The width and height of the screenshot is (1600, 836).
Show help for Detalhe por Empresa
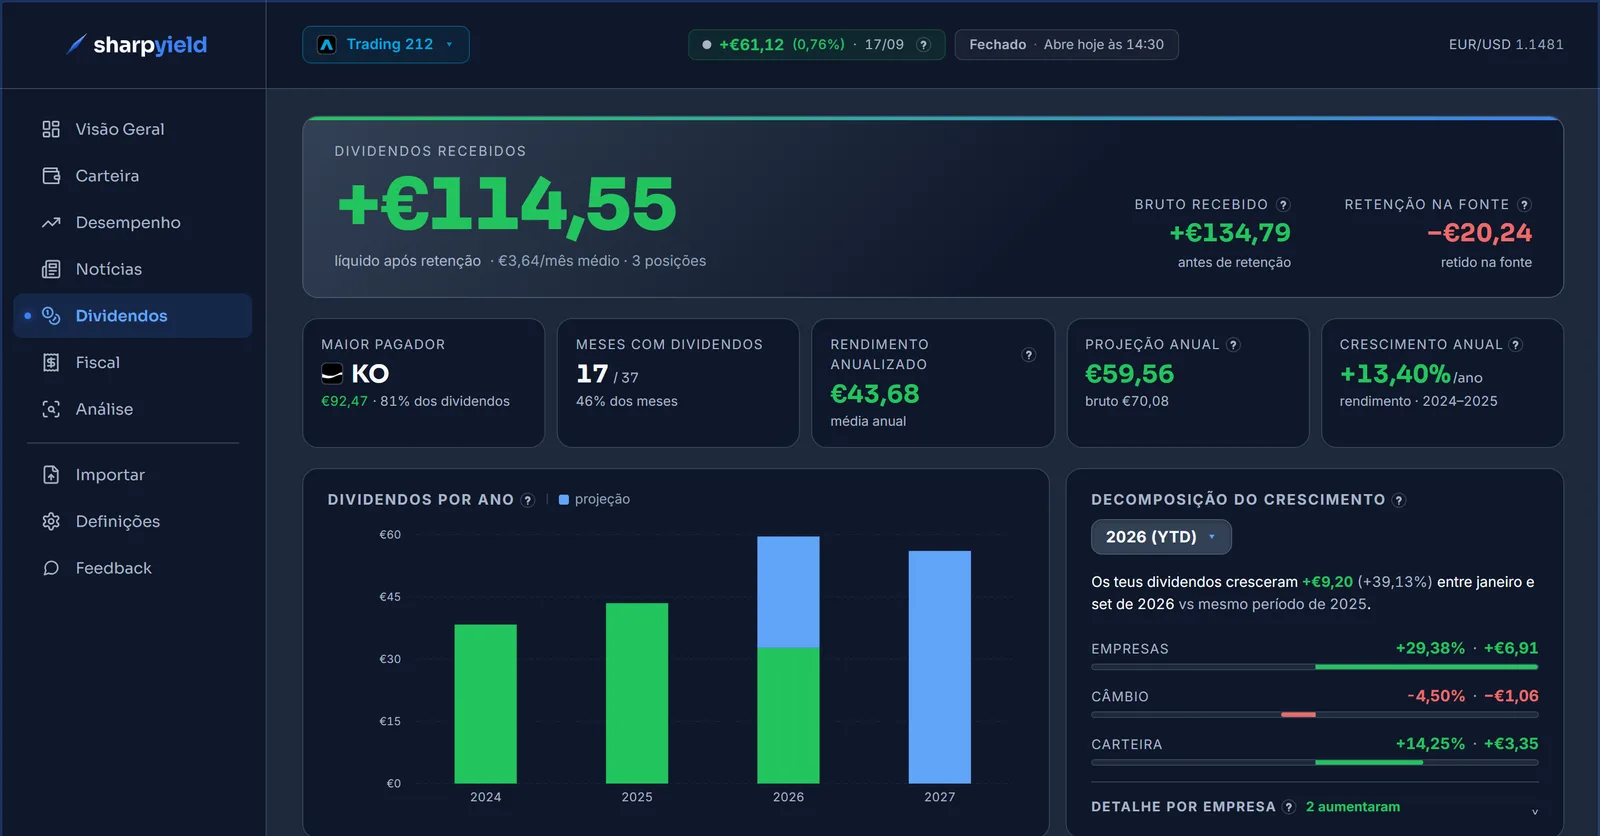point(1289,807)
